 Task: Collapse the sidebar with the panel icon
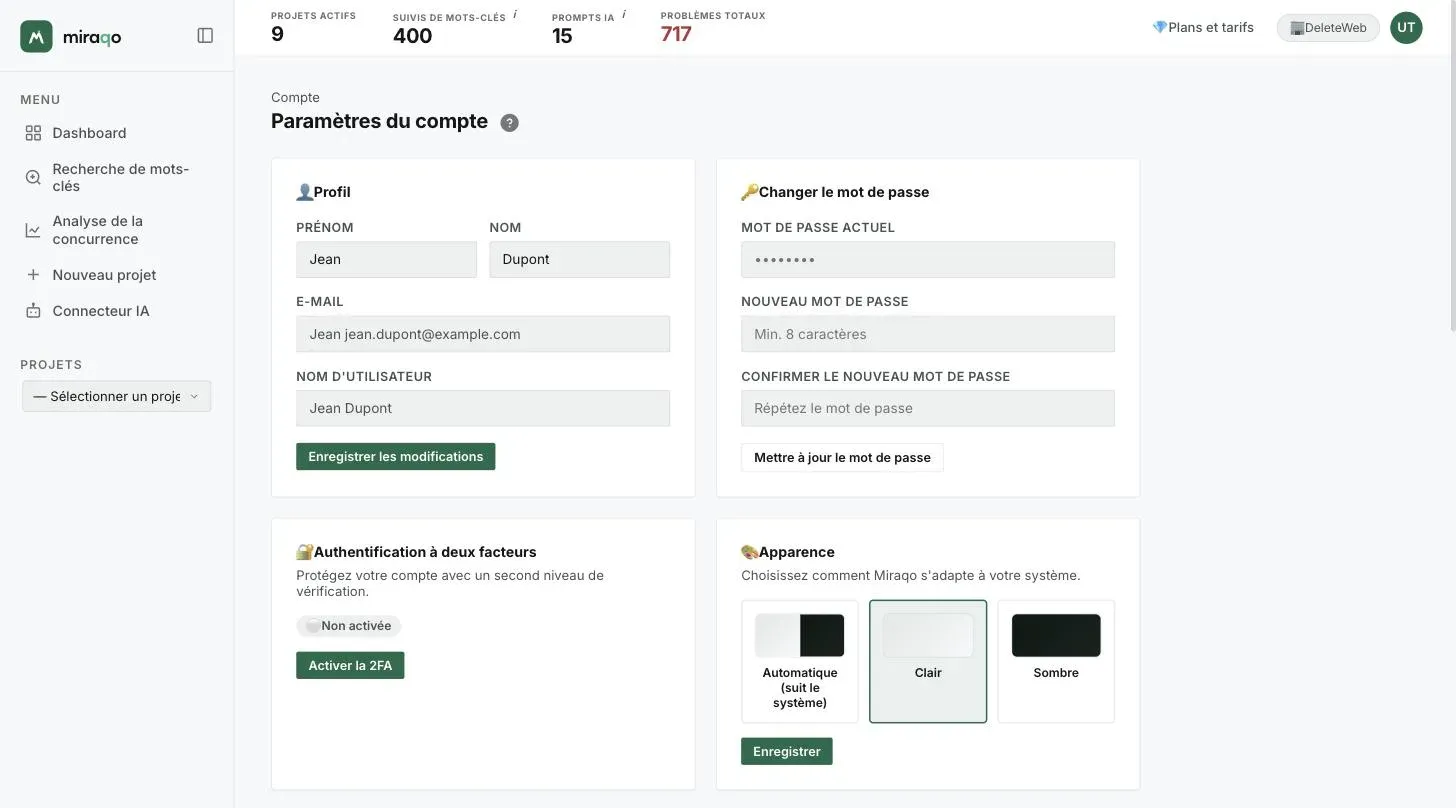205,36
